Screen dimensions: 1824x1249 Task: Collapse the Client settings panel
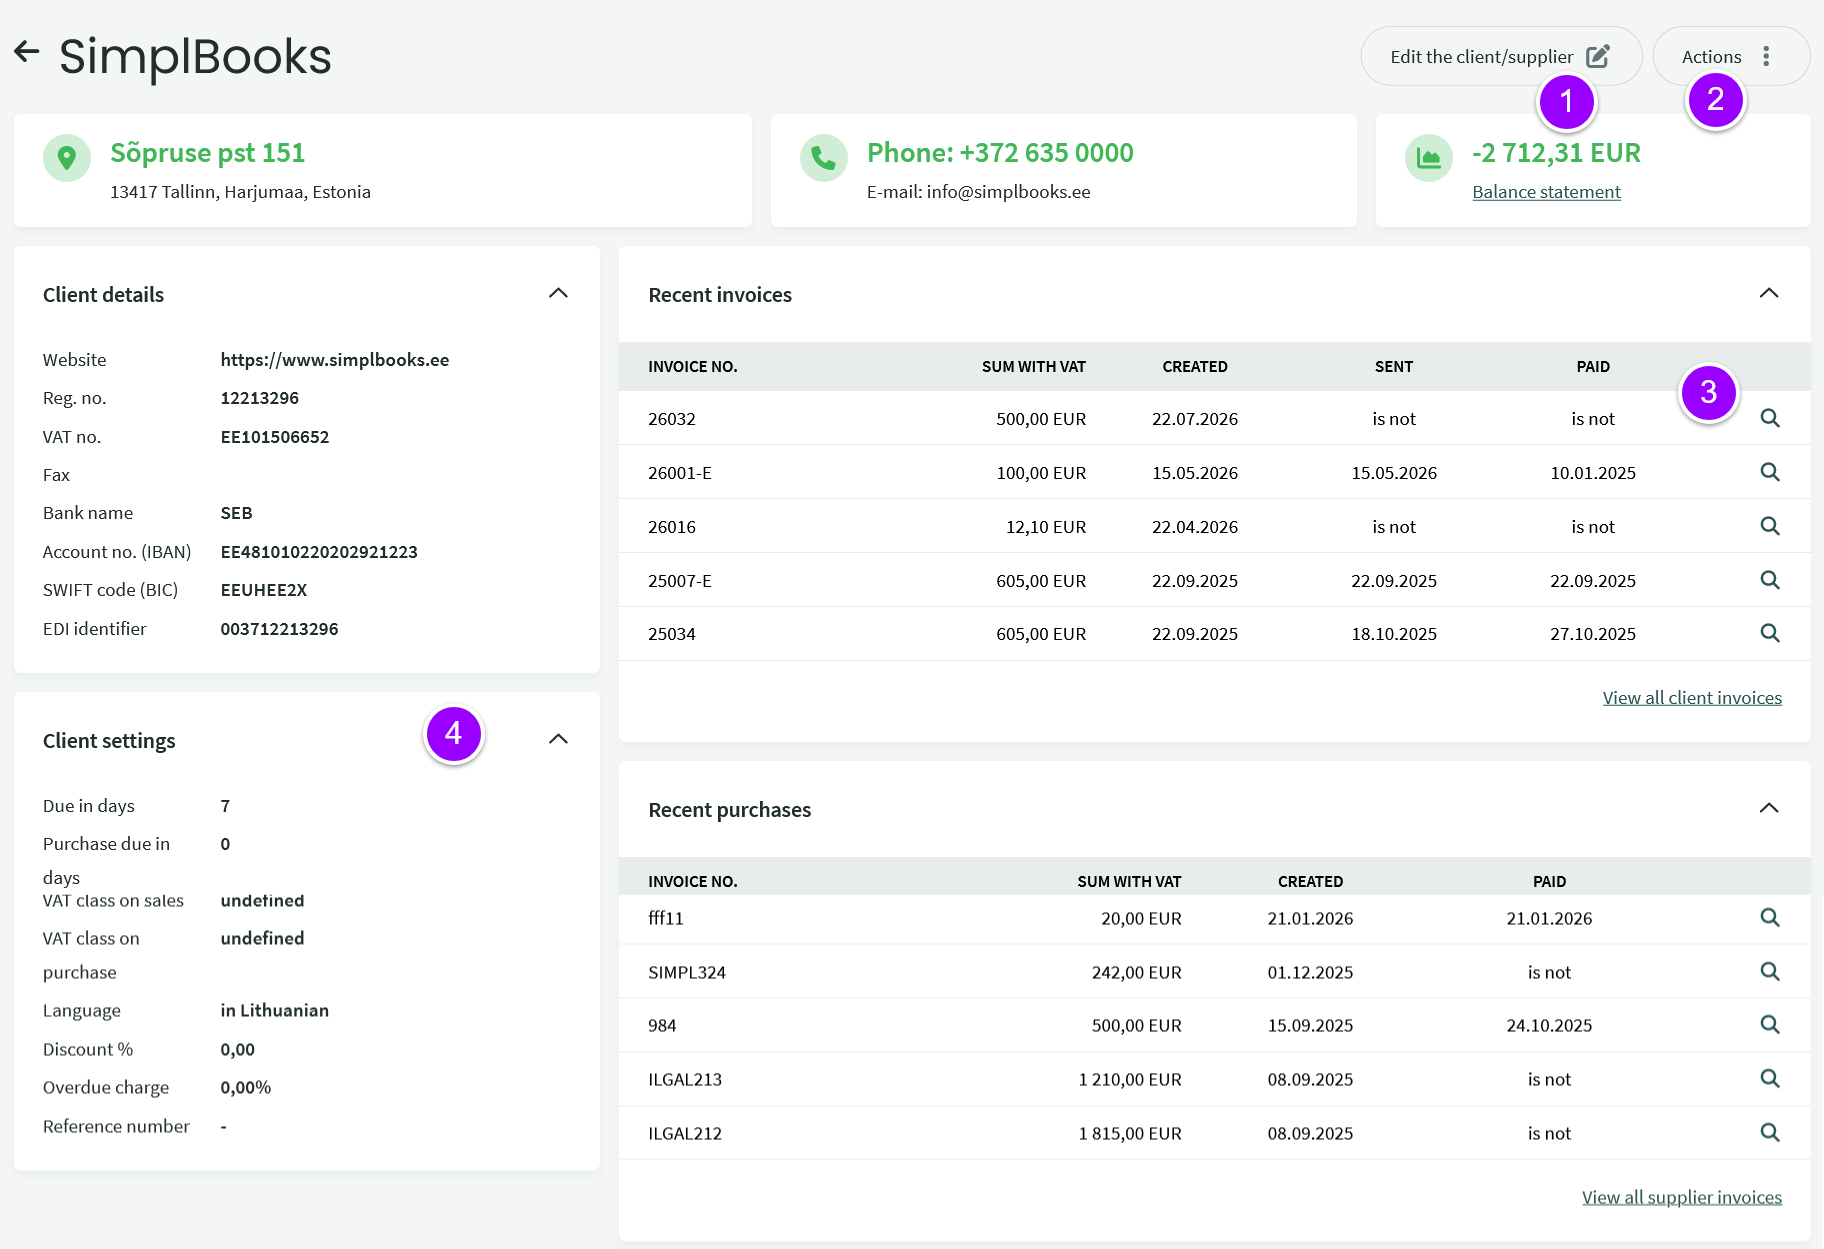558,739
